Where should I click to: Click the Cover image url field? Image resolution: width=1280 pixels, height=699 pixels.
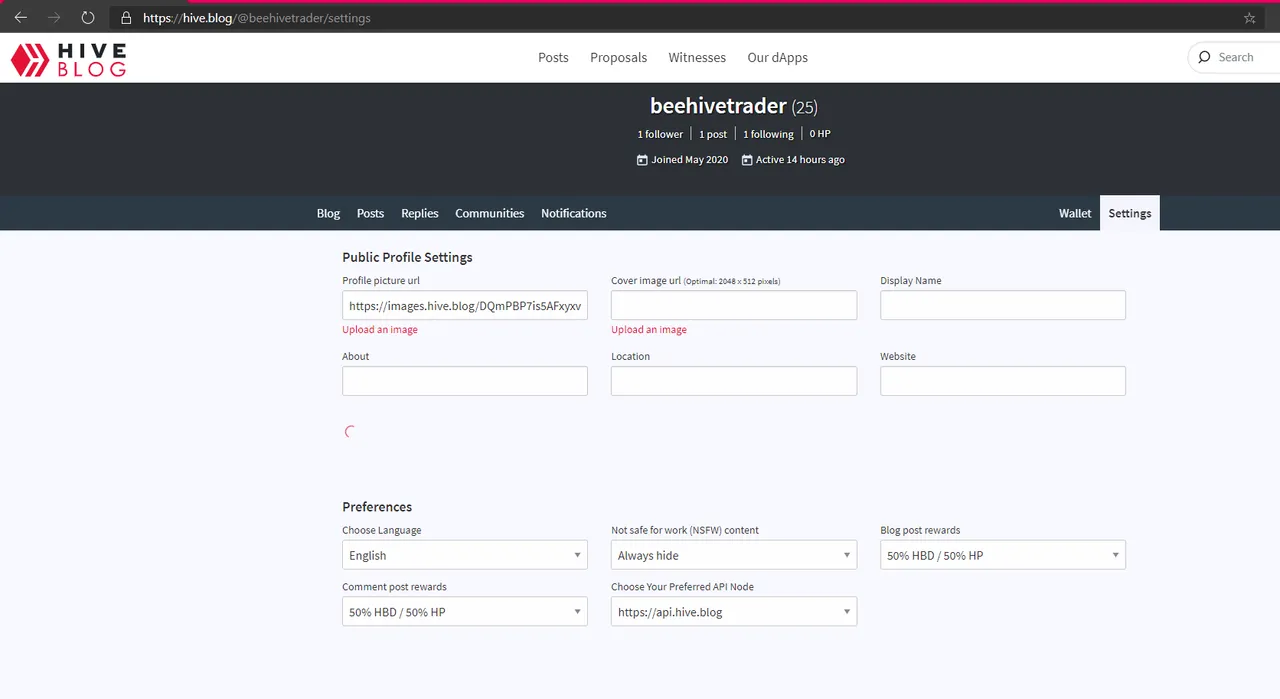734,306
